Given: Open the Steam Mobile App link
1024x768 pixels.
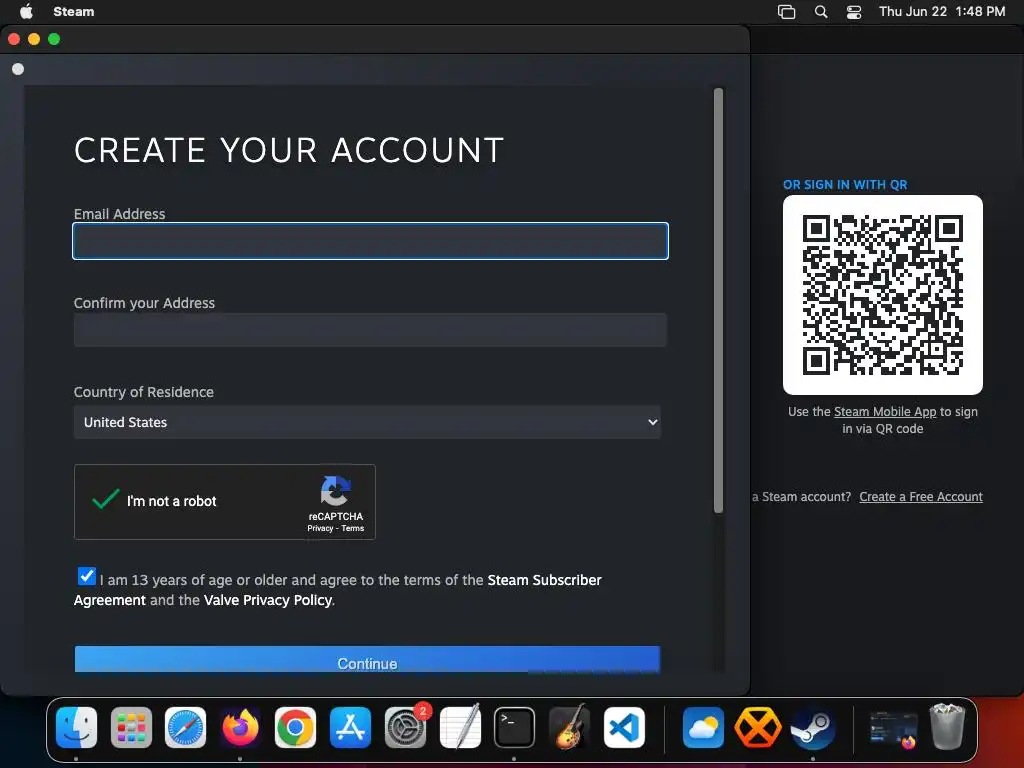Looking at the screenshot, I should coord(885,412).
